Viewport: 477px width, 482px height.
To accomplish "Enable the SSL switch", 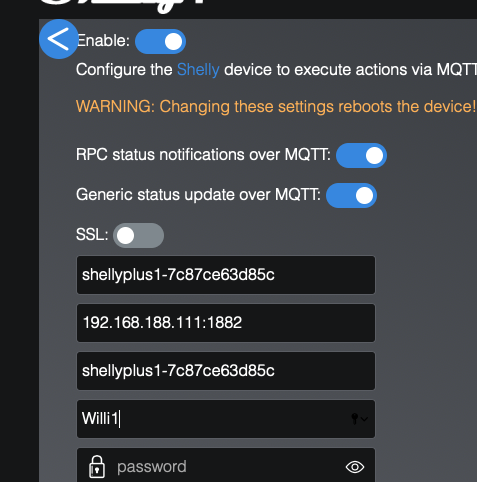I will click(138, 235).
